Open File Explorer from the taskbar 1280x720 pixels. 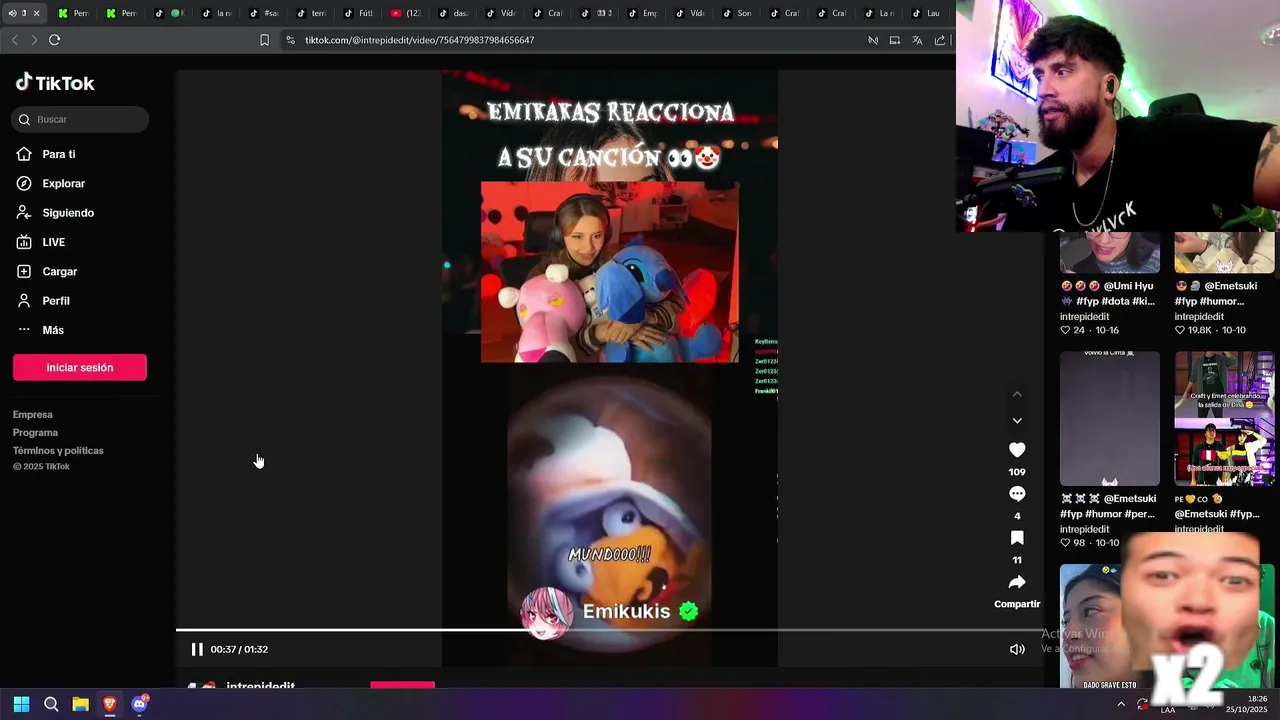(81, 704)
